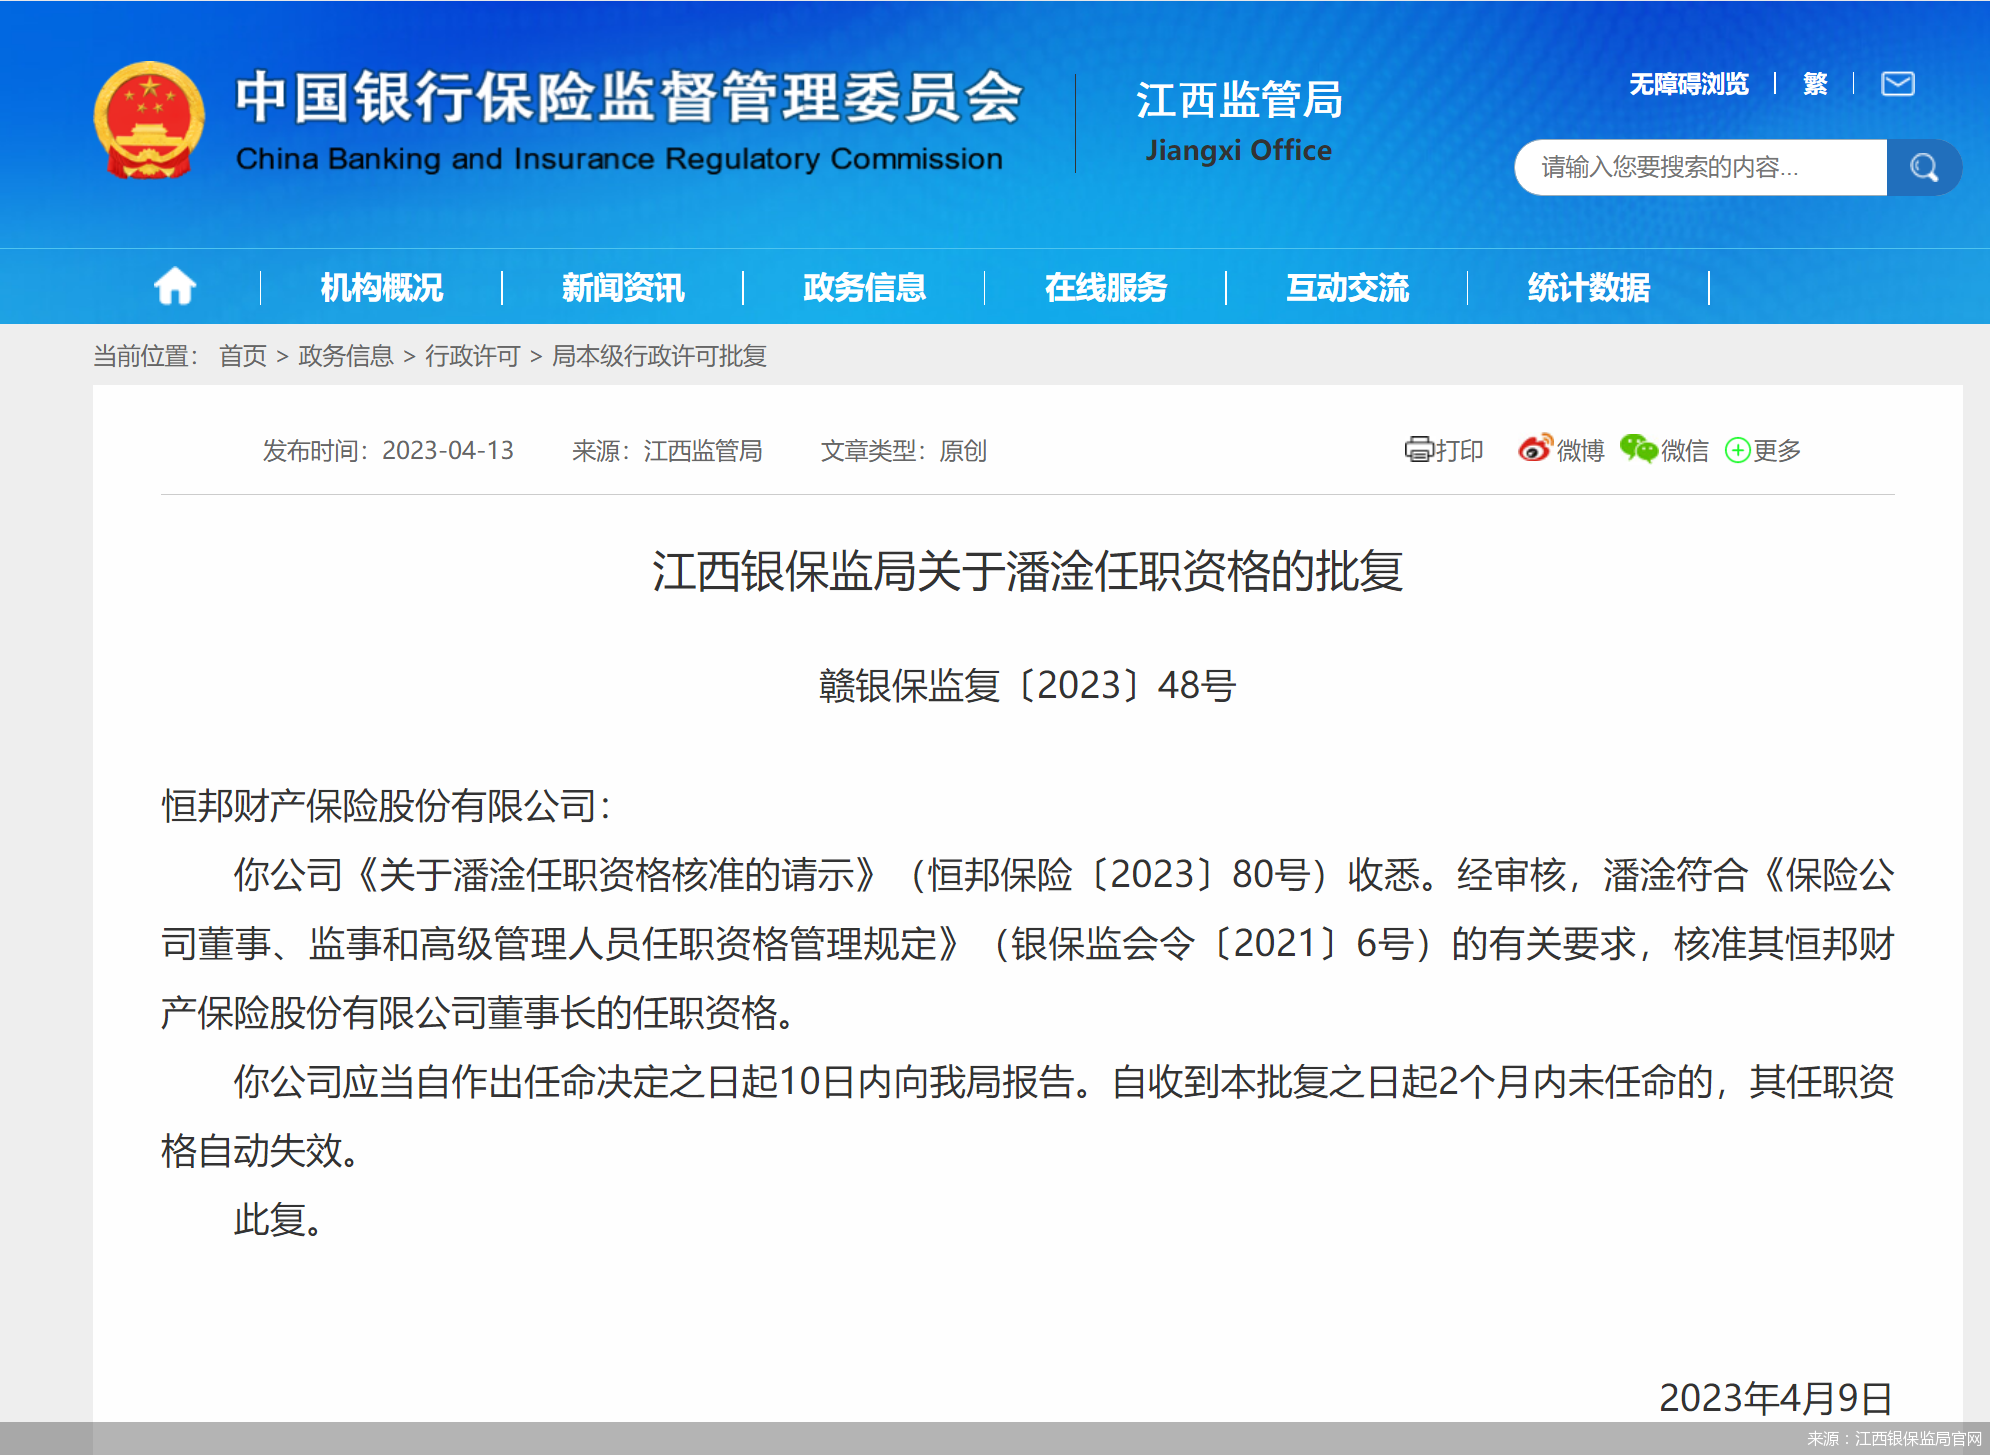Viewport: 1990px width, 1455px height.
Task: Click the CBIRC national emblem logo
Action: tap(149, 120)
